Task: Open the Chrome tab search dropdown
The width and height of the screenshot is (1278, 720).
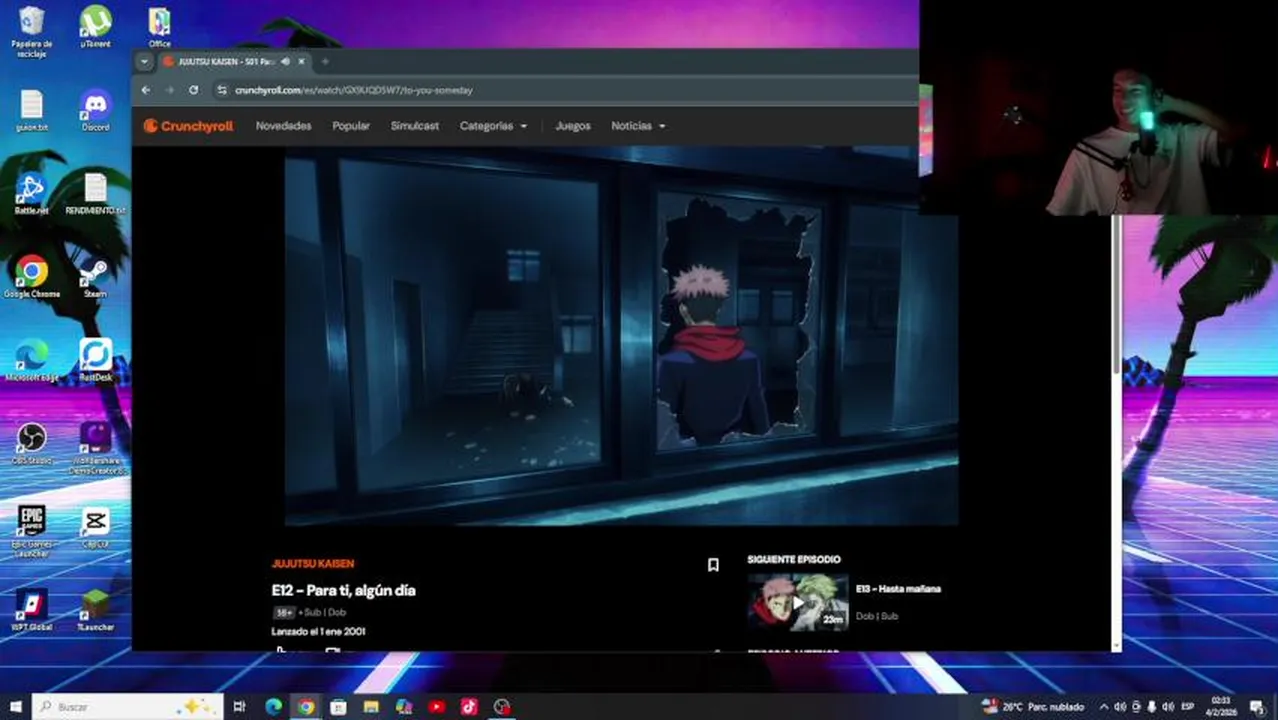Action: (x=144, y=61)
